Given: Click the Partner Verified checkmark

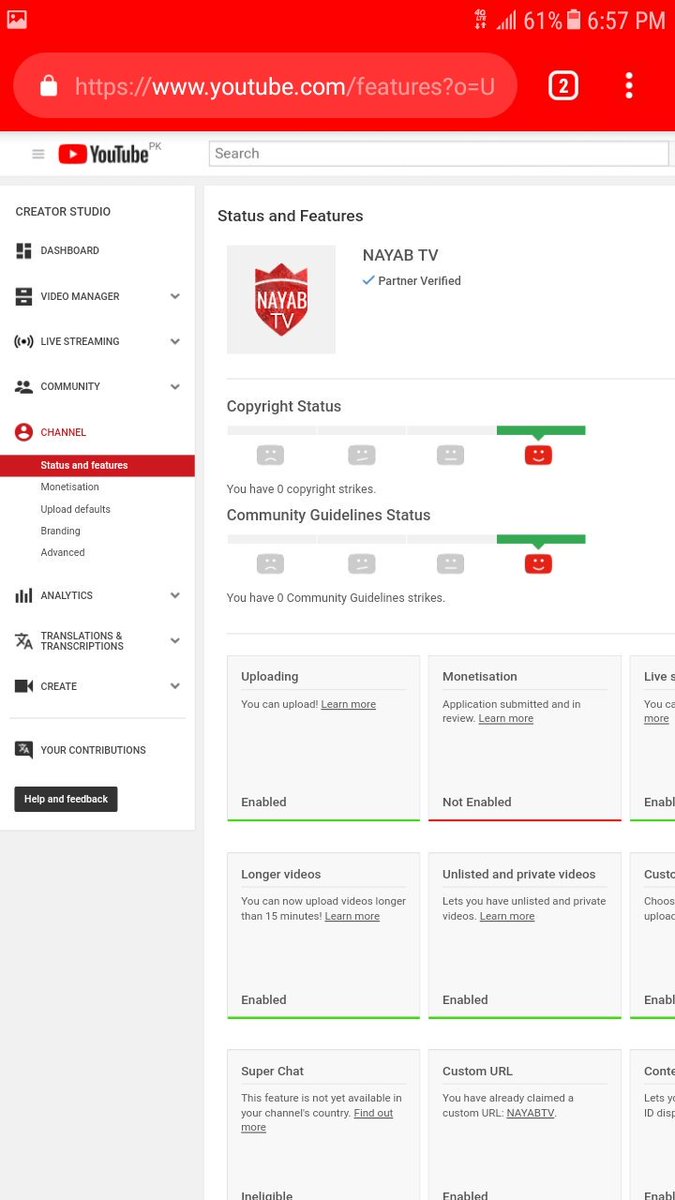Looking at the screenshot, I should tap(368, 281).
